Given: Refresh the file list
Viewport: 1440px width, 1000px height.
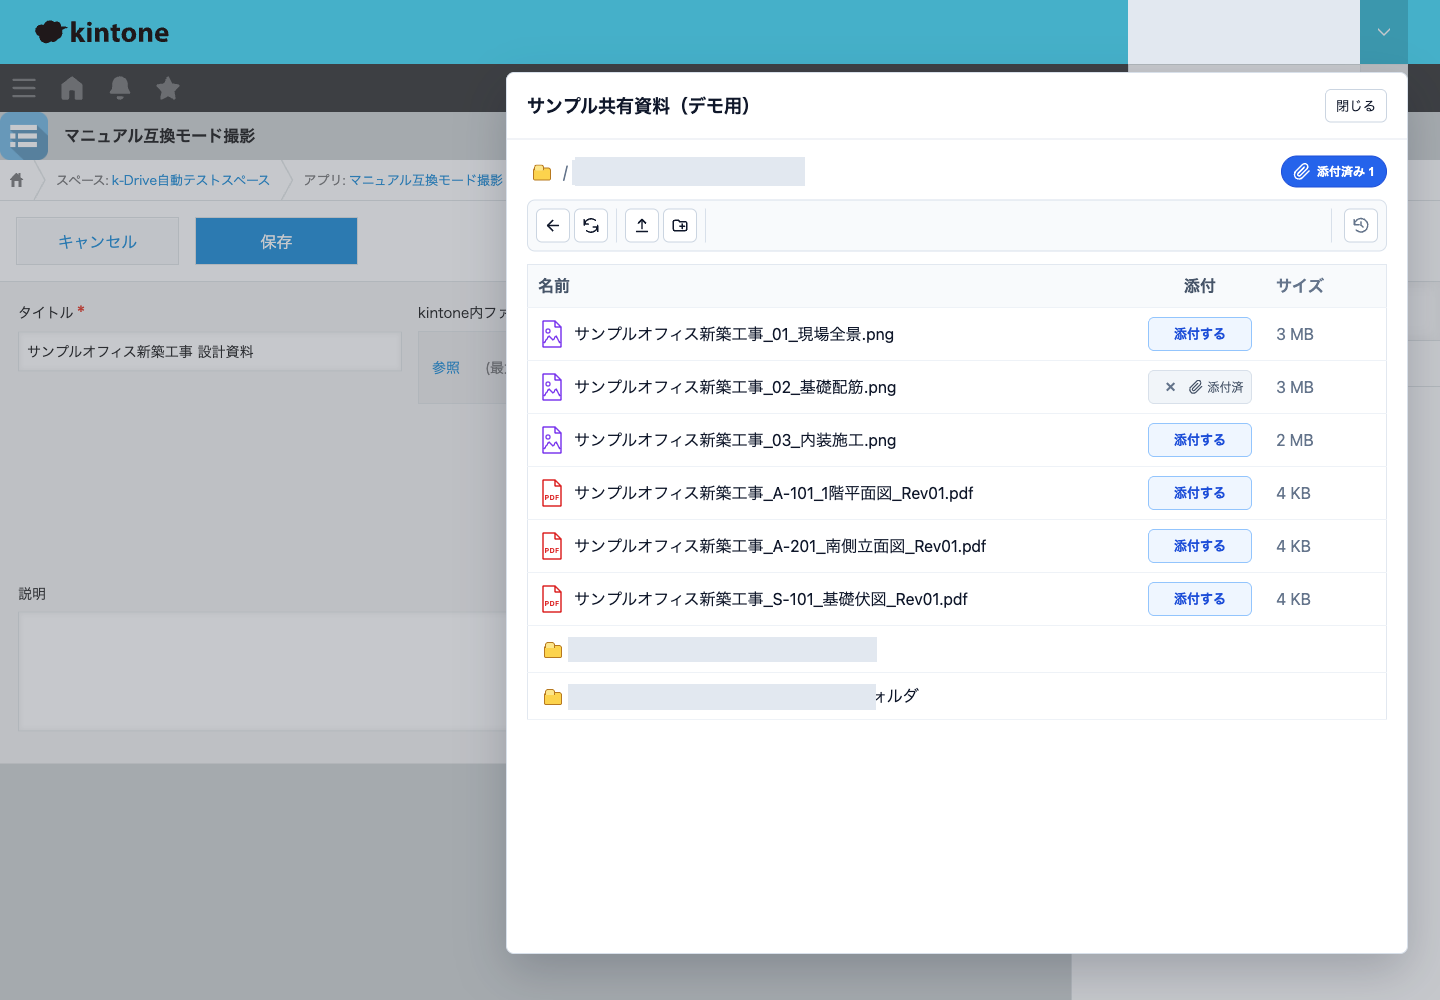Looking at the screenshot, I should [591, 226].
